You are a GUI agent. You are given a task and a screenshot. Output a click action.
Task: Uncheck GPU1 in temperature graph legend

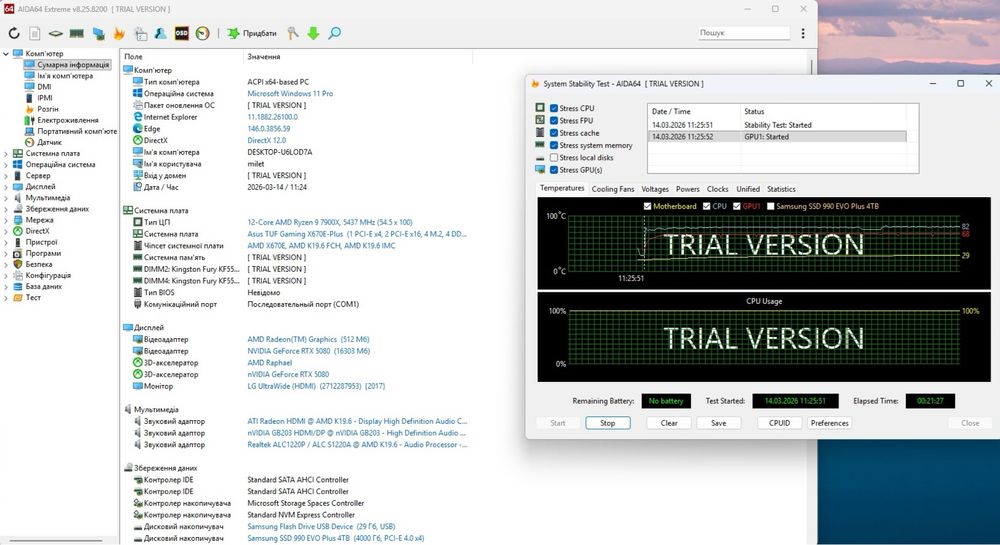tap(737, 206)
